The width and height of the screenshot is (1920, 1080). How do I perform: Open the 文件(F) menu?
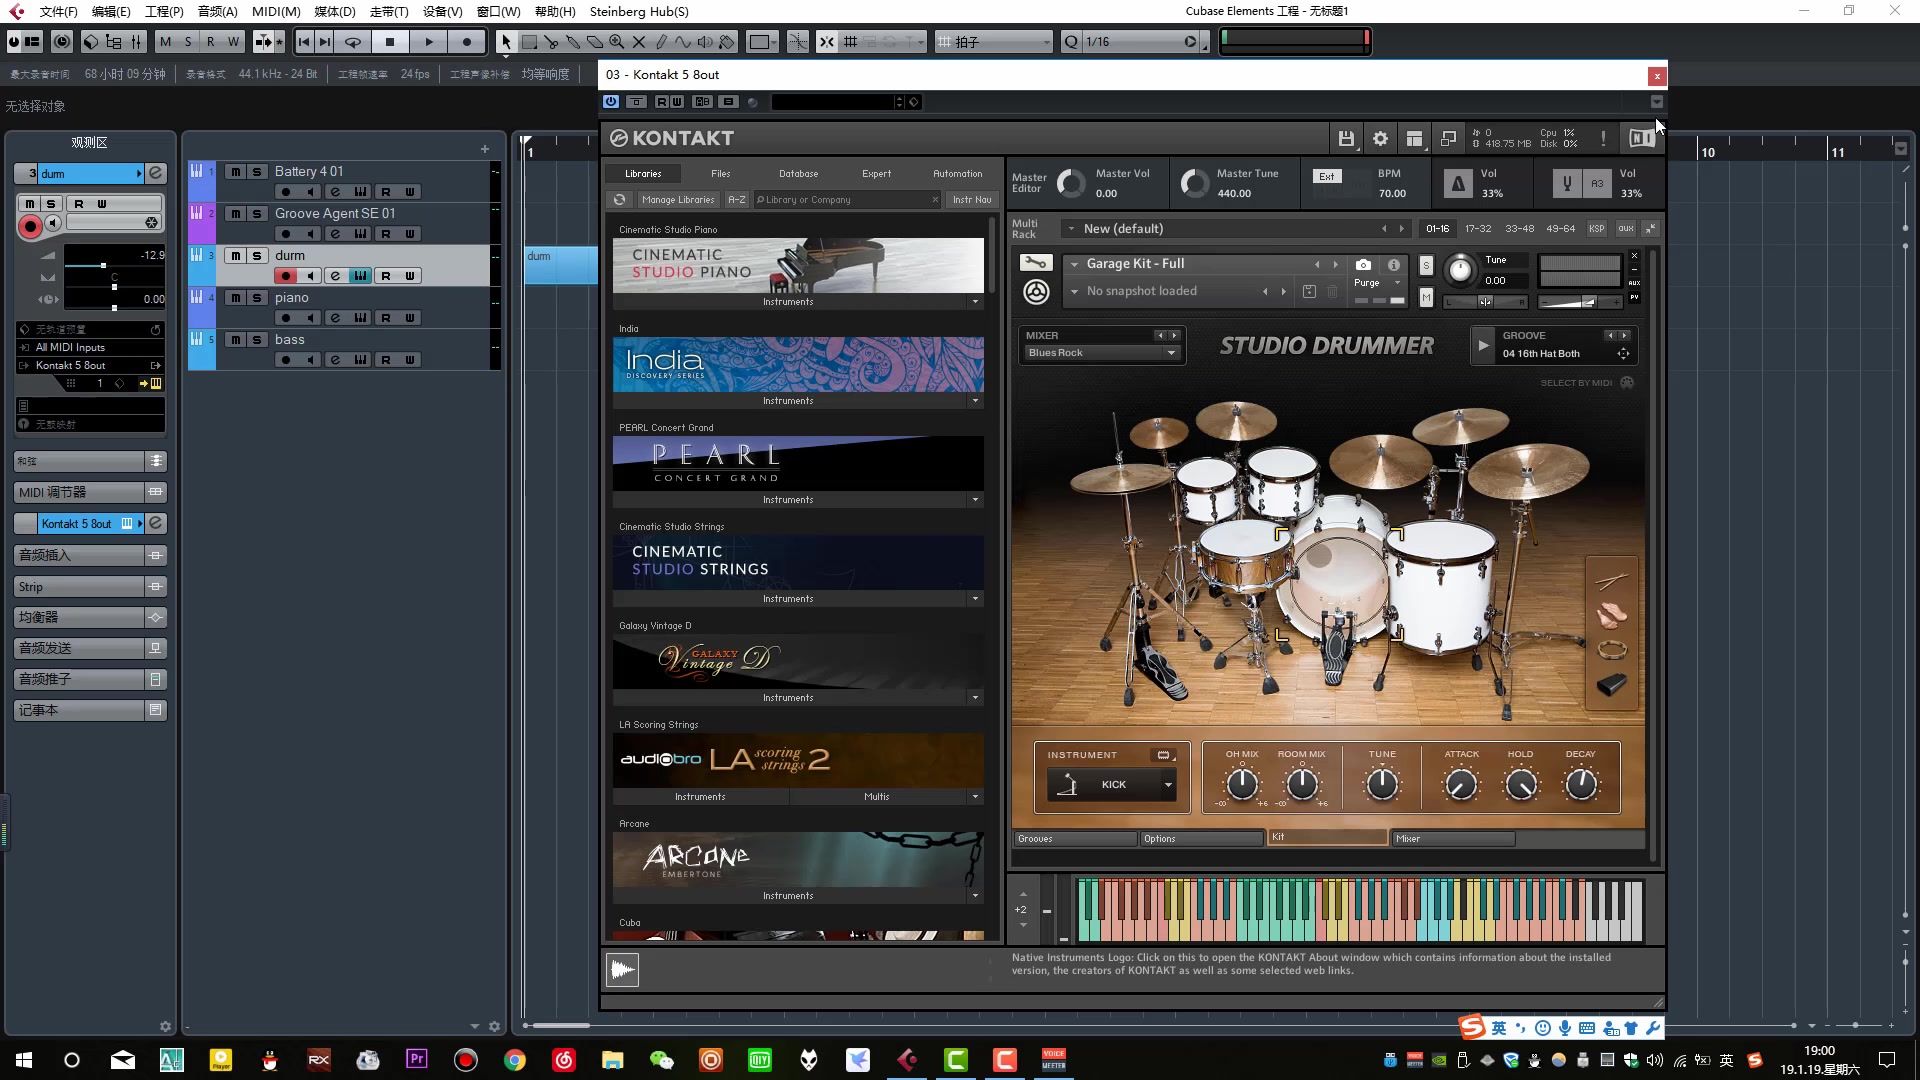[58, 11]
